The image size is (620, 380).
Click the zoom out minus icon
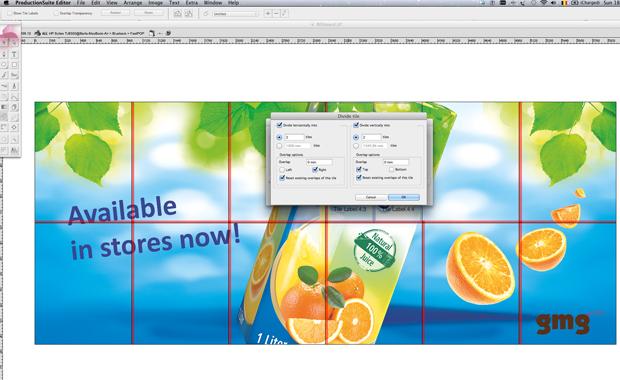(x=276, y=13)
